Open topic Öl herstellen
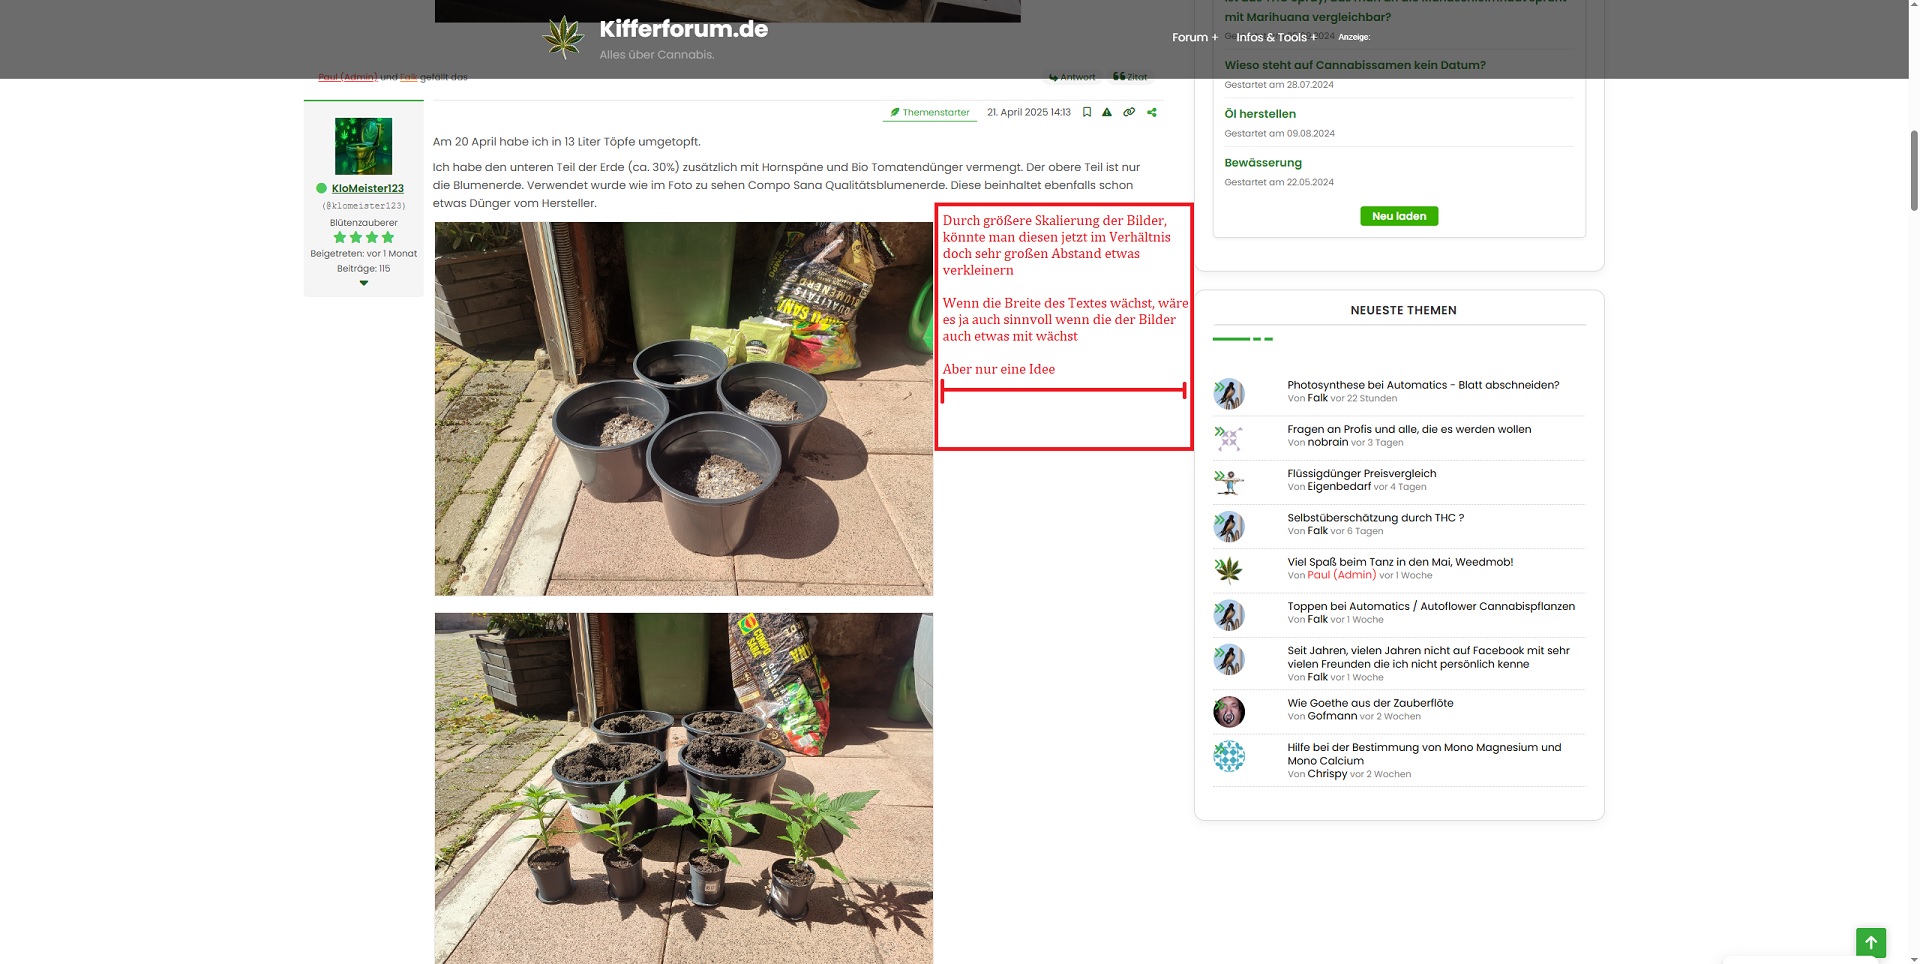The height and width of the screenshot is (964, 1920). (x=1260, y=114)
